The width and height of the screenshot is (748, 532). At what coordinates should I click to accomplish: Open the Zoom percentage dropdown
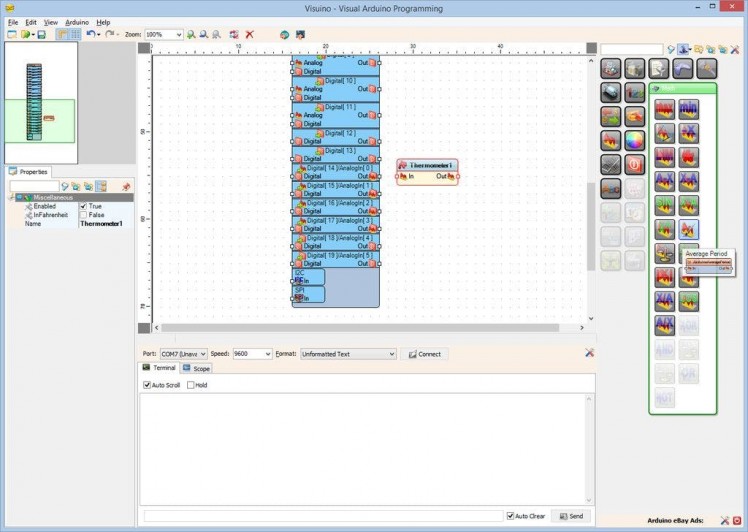179,34
